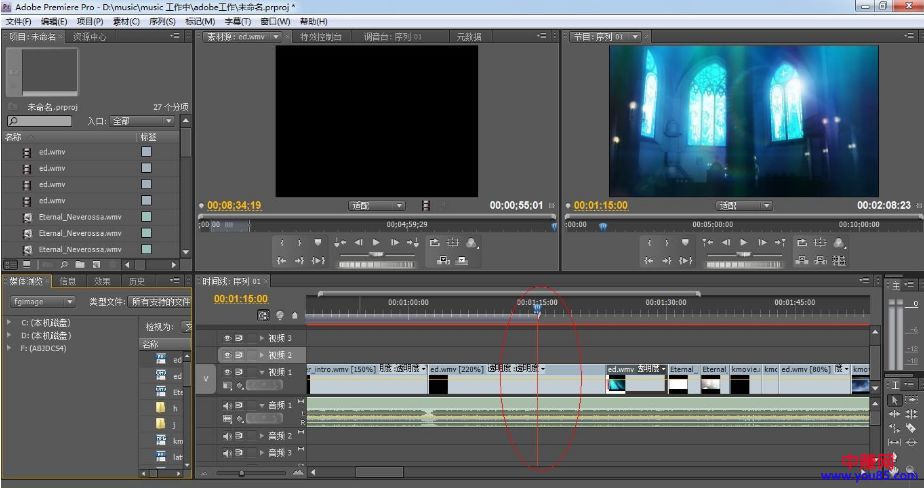924x488 pixels.
Task: Click the 名称 column header in project panel
Action: (14, 137)
